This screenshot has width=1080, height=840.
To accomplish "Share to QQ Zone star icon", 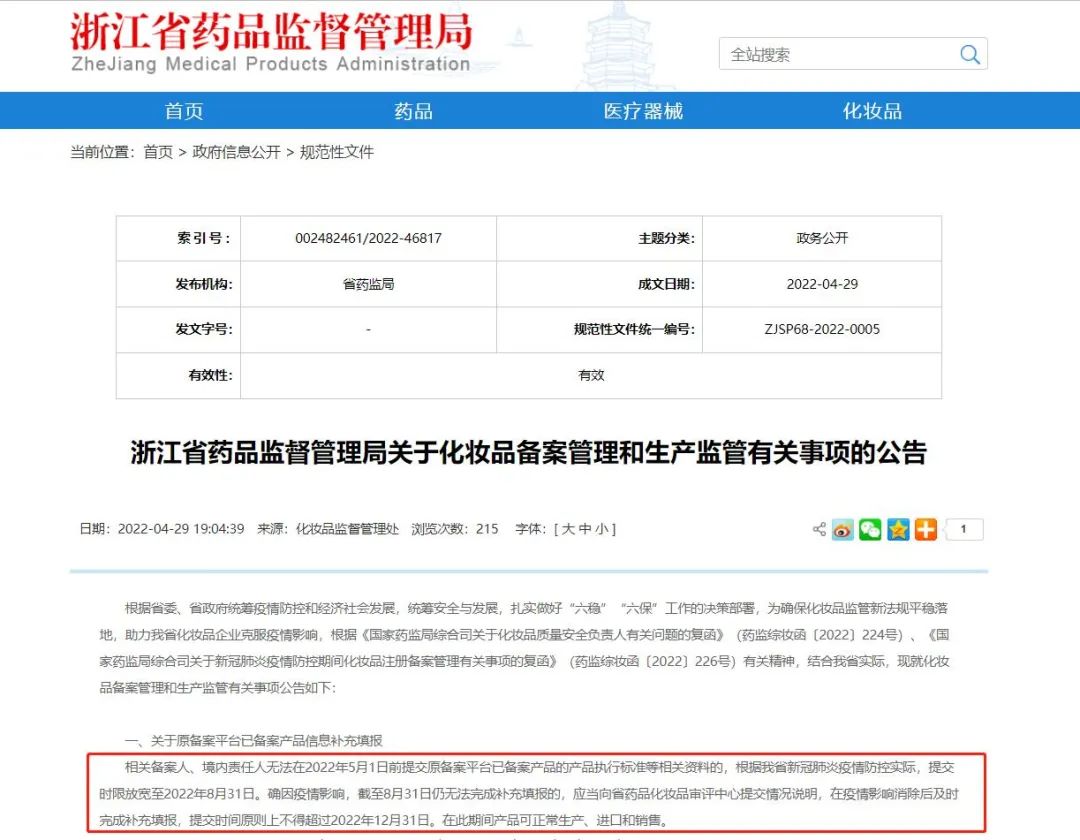I will (898, 530).
